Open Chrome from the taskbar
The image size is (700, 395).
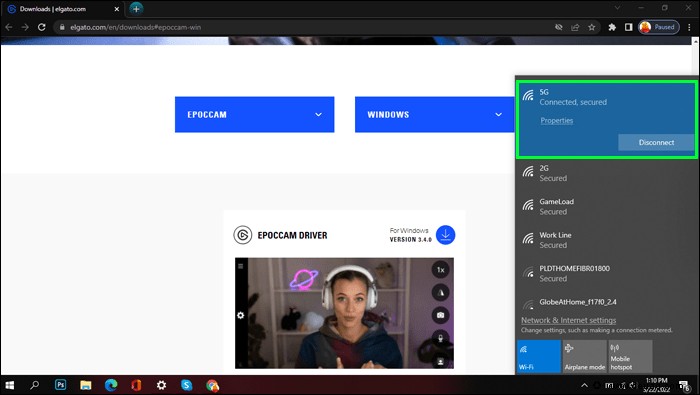pos(212,385)
